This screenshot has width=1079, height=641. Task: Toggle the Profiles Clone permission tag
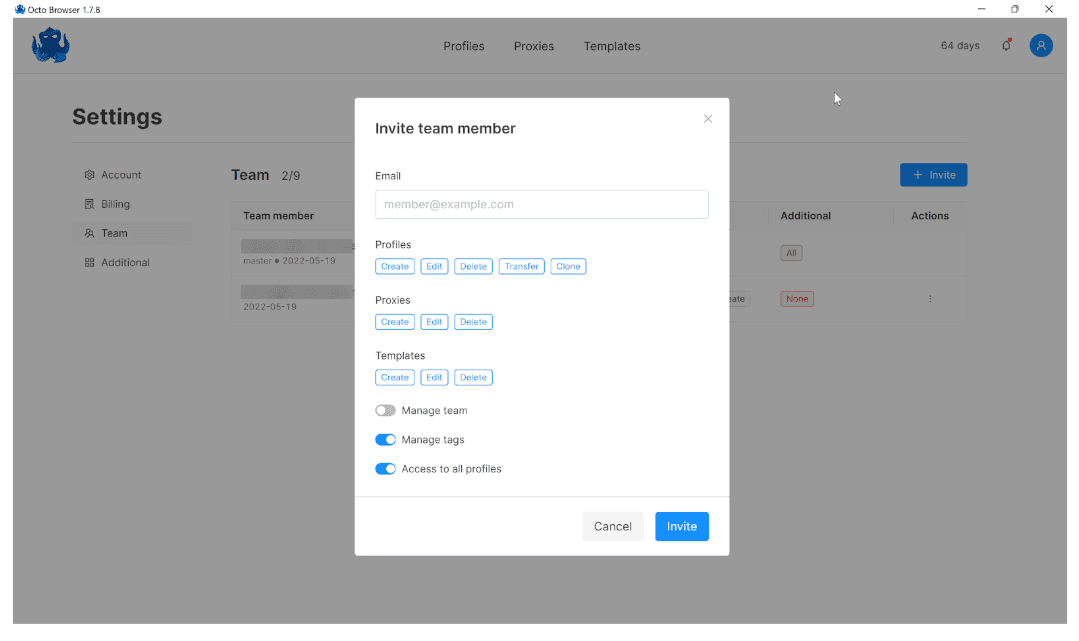[x=568, y=267]
